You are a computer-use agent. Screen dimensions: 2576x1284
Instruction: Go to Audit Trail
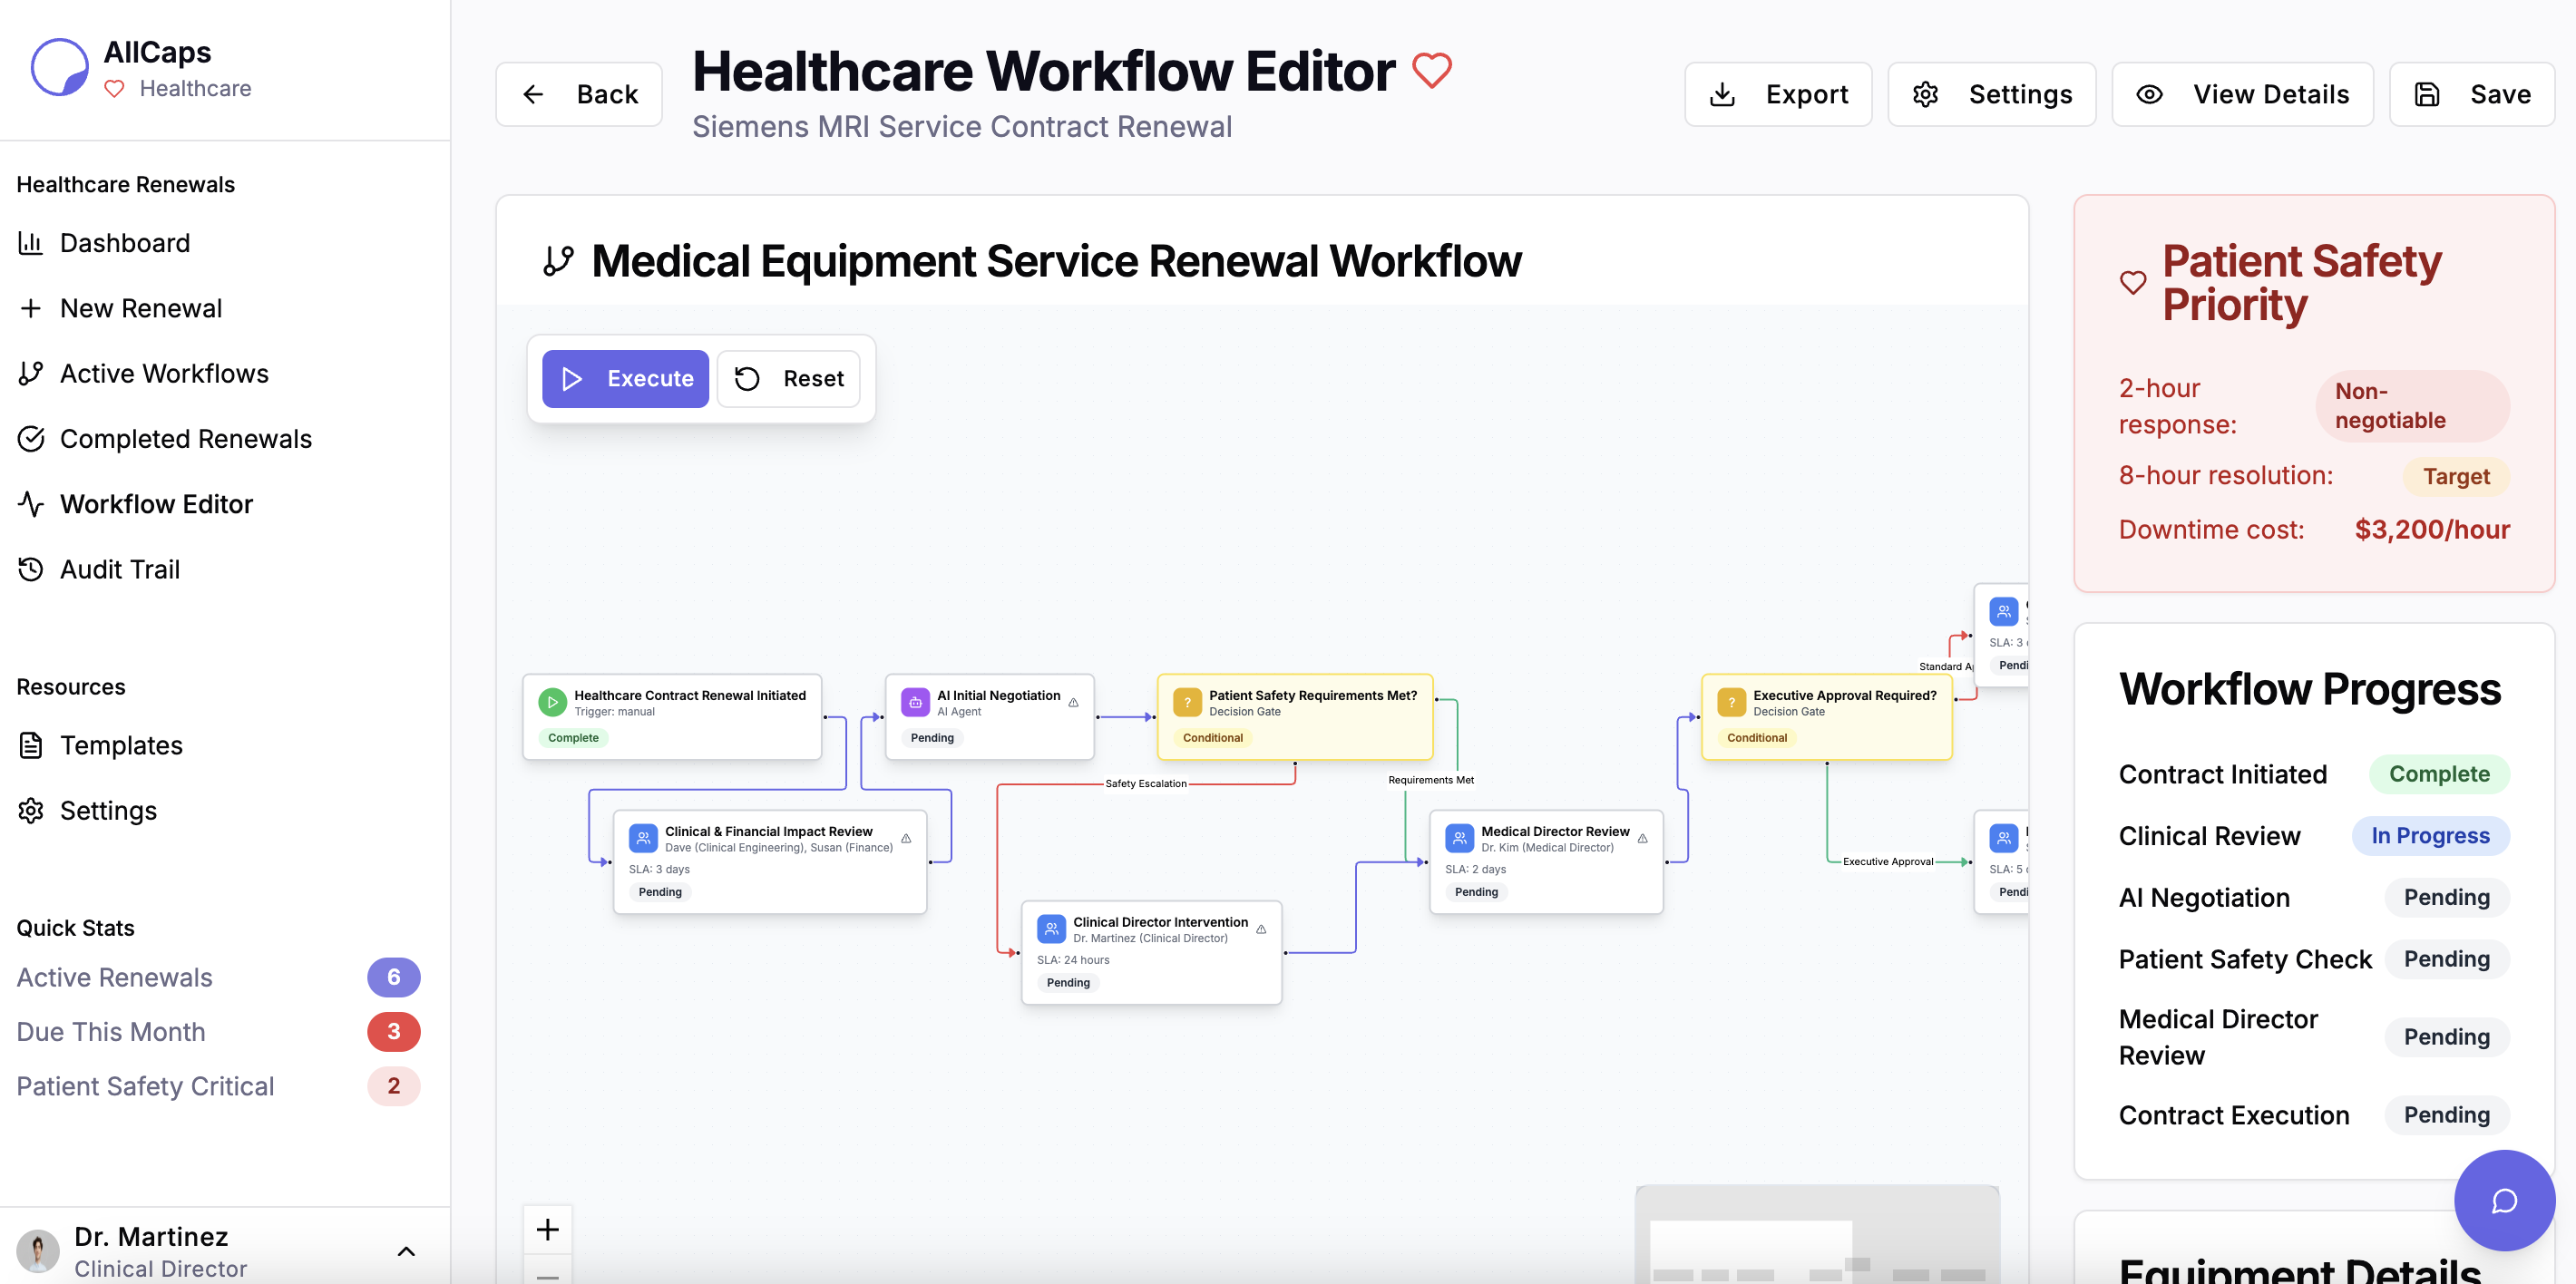pos(120,569)
